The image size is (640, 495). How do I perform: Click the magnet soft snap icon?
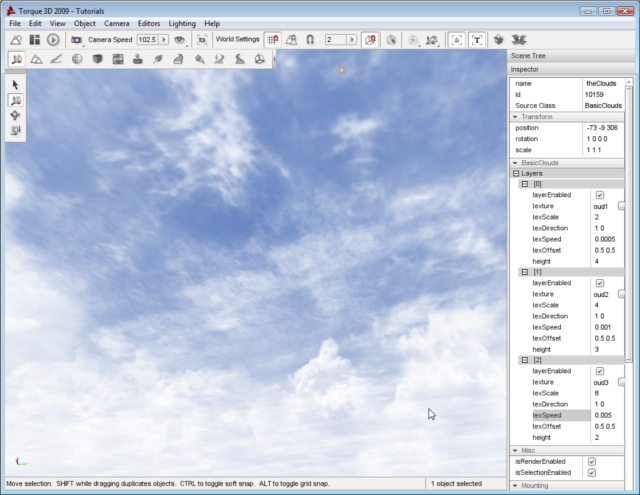[x=310, y=39]
